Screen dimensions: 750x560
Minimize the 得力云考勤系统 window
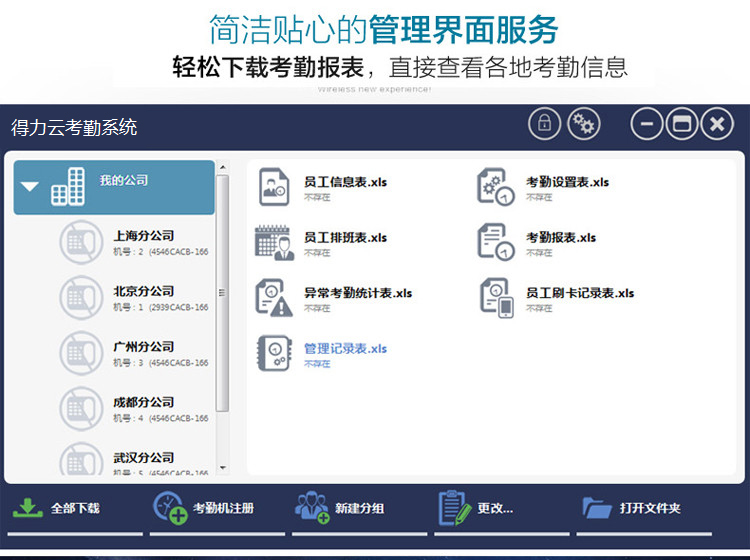click(x=647, y=124)
